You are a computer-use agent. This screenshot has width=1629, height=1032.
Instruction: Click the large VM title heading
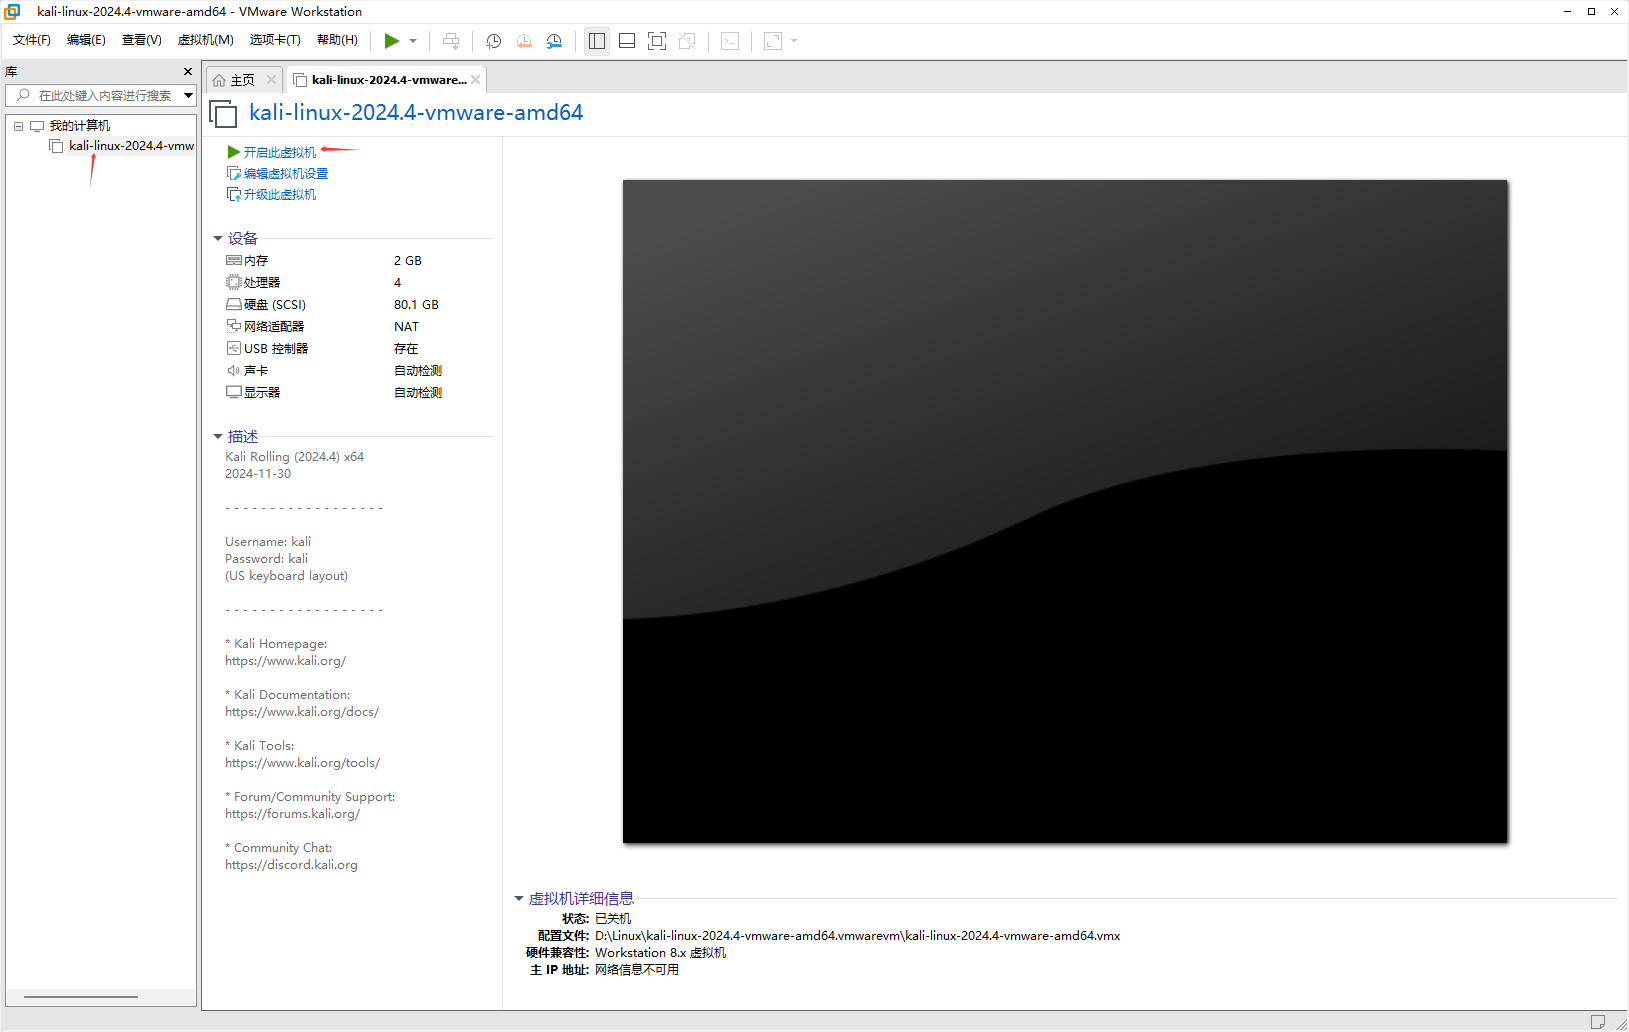[416, 113]
